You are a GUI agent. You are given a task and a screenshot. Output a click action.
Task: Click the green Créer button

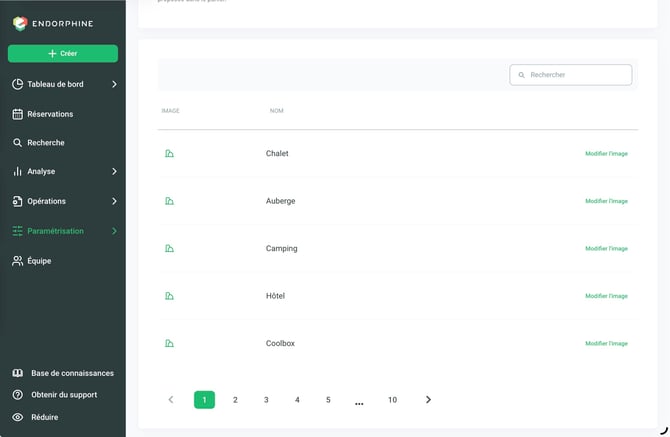click(x=63, y=53)
